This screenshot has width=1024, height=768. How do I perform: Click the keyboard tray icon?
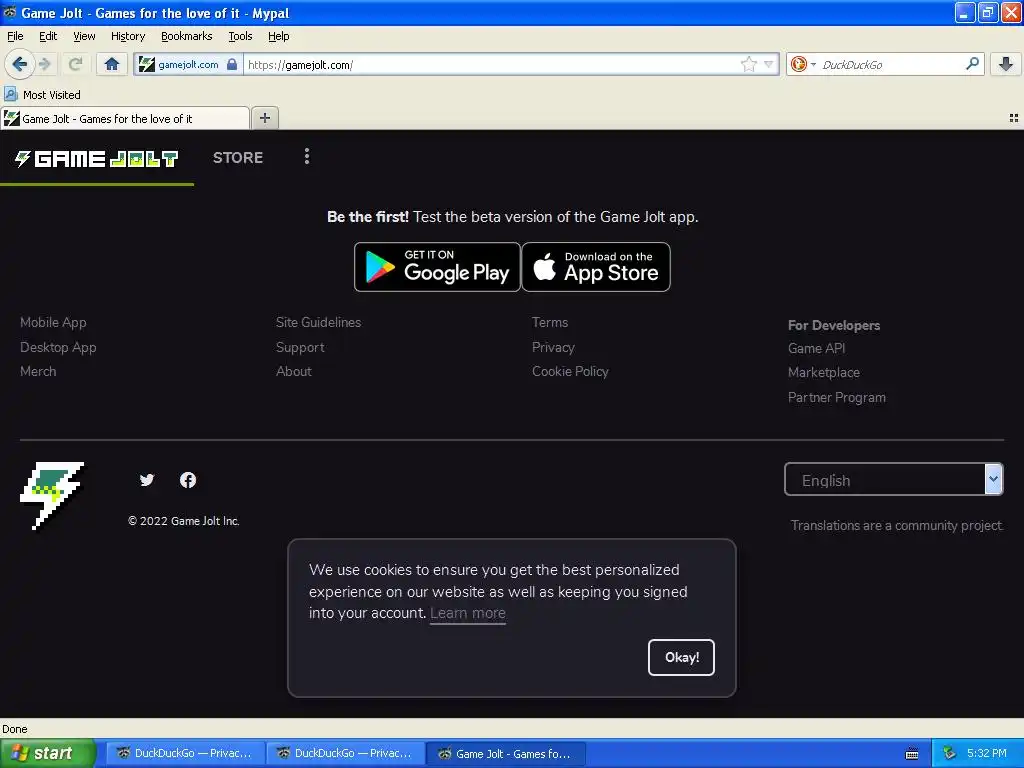pos(912,754)
